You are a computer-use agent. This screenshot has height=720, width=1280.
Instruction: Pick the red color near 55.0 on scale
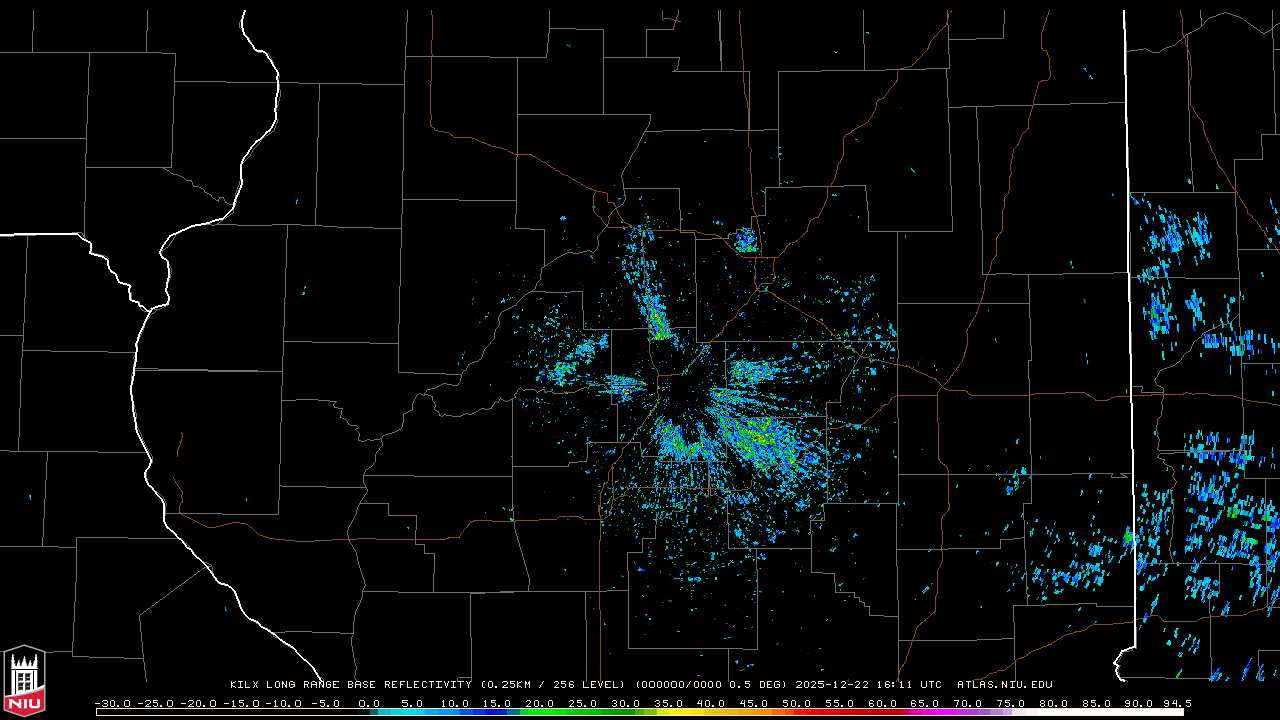[x=840, y=712]
